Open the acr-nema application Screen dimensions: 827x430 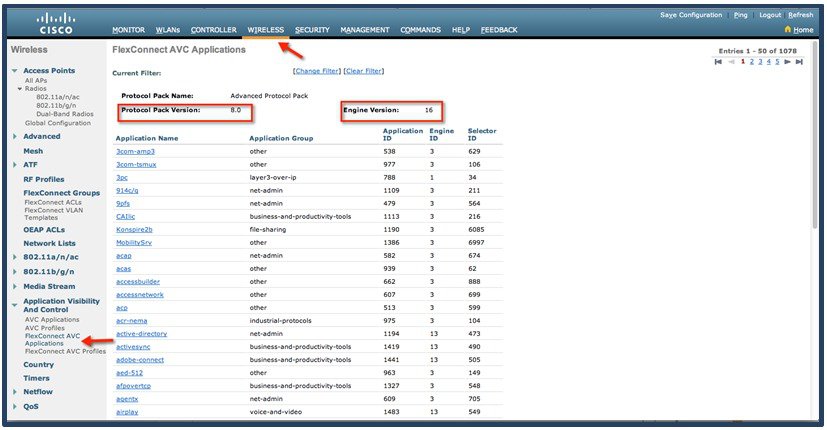tap(131, 321)
